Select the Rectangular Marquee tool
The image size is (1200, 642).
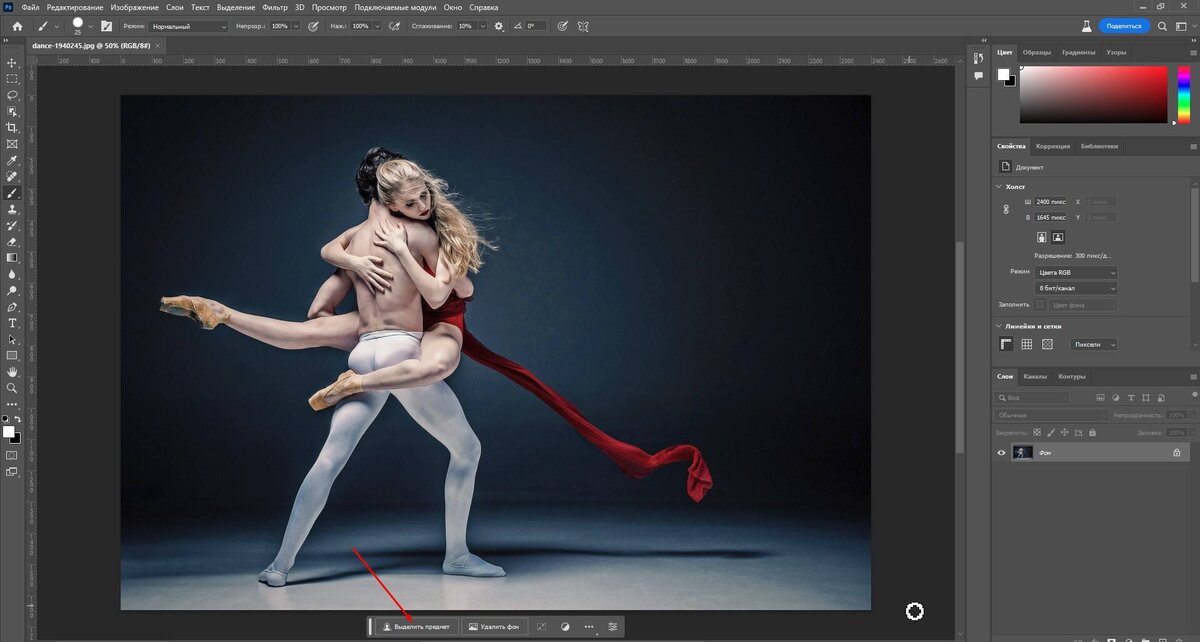point(12,78)
